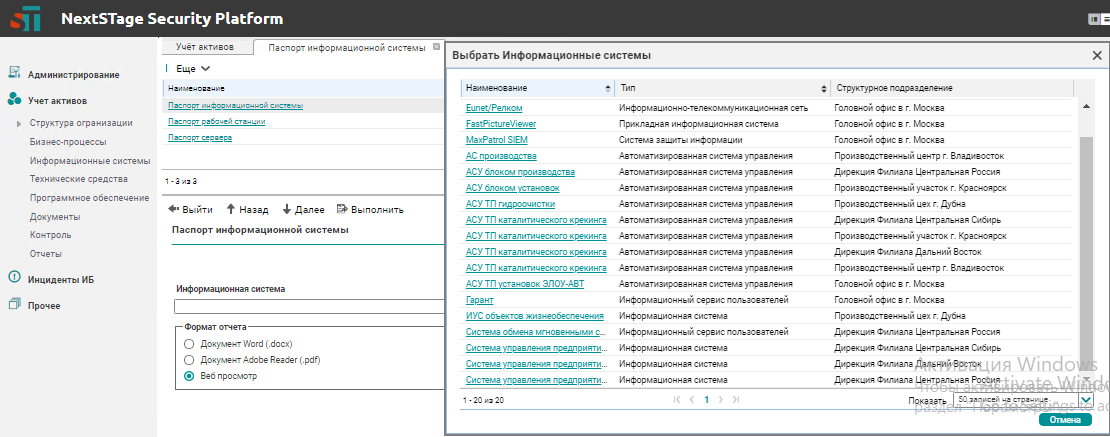The width and height of the screenshot is (1110, 437).
Task: Expand the Структура организации tree node
Action: pos(19,123)
